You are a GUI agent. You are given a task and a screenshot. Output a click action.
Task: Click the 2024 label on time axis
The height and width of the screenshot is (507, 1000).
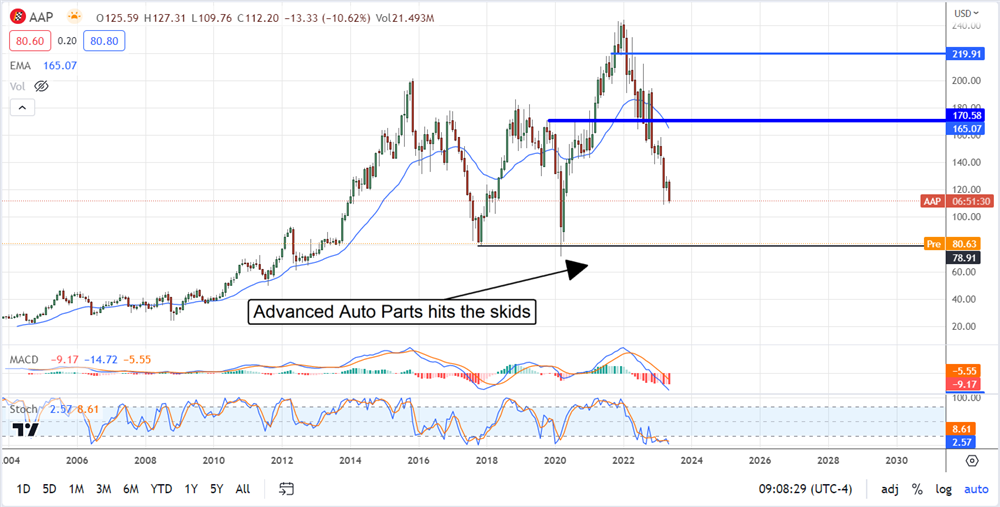tap(691, 460)
